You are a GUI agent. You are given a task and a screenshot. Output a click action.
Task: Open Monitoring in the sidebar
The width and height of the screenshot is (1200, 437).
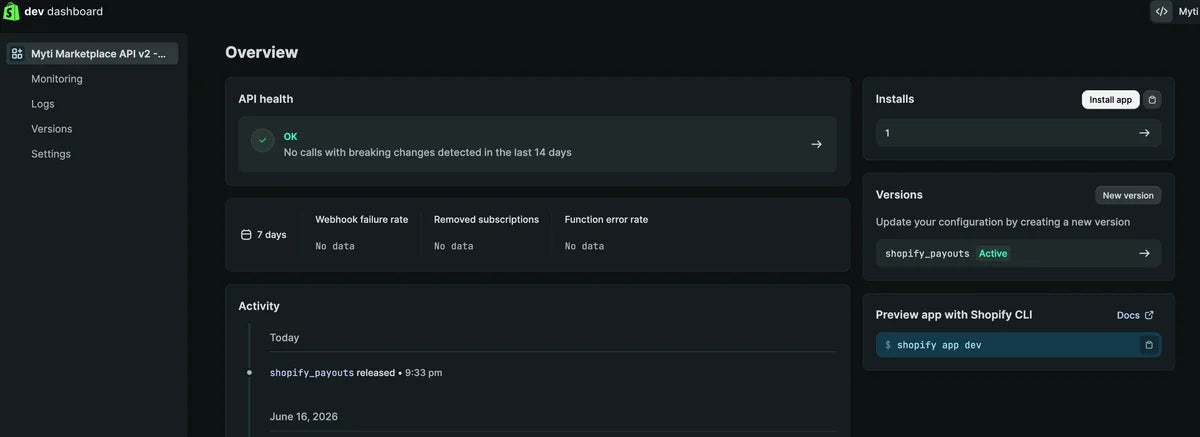click(57, 79)
